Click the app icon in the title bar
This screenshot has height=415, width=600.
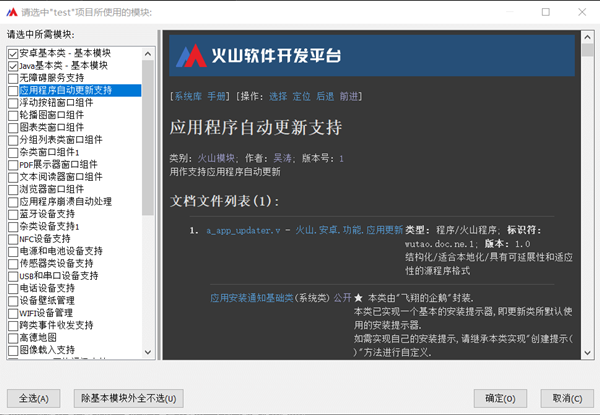11,12
